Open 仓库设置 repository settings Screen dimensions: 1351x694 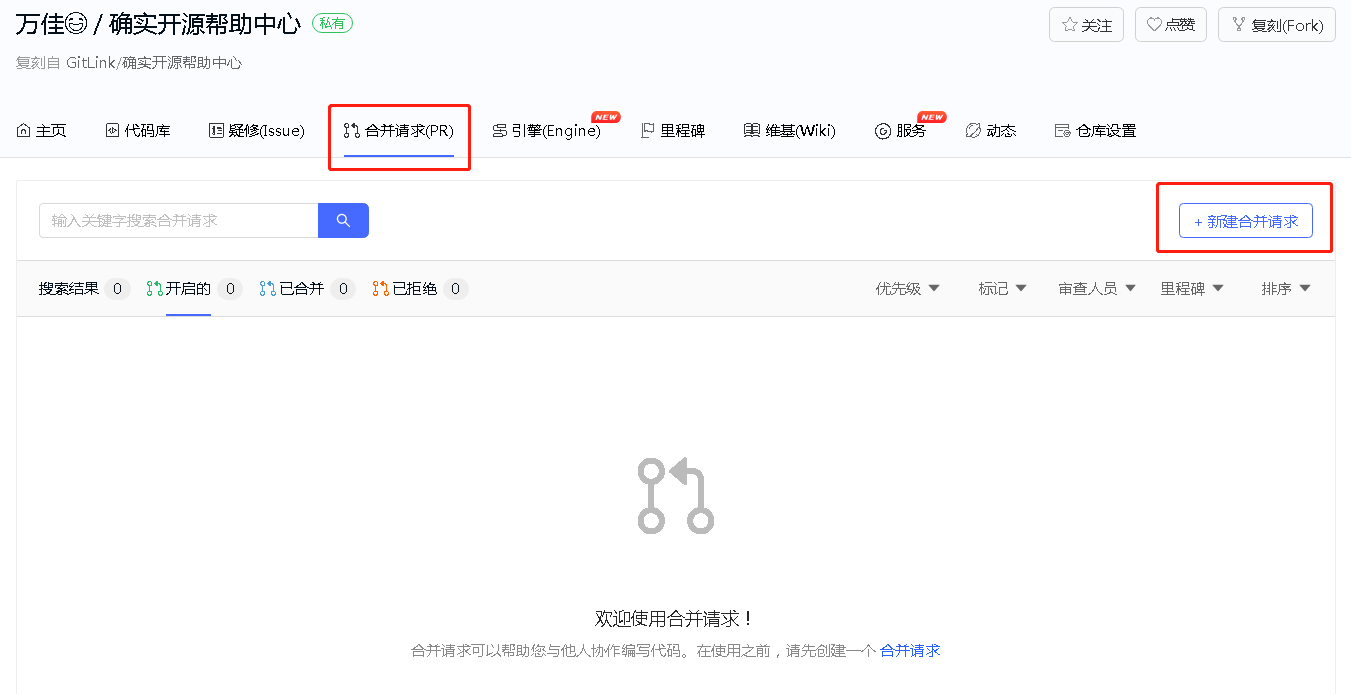1095,131
